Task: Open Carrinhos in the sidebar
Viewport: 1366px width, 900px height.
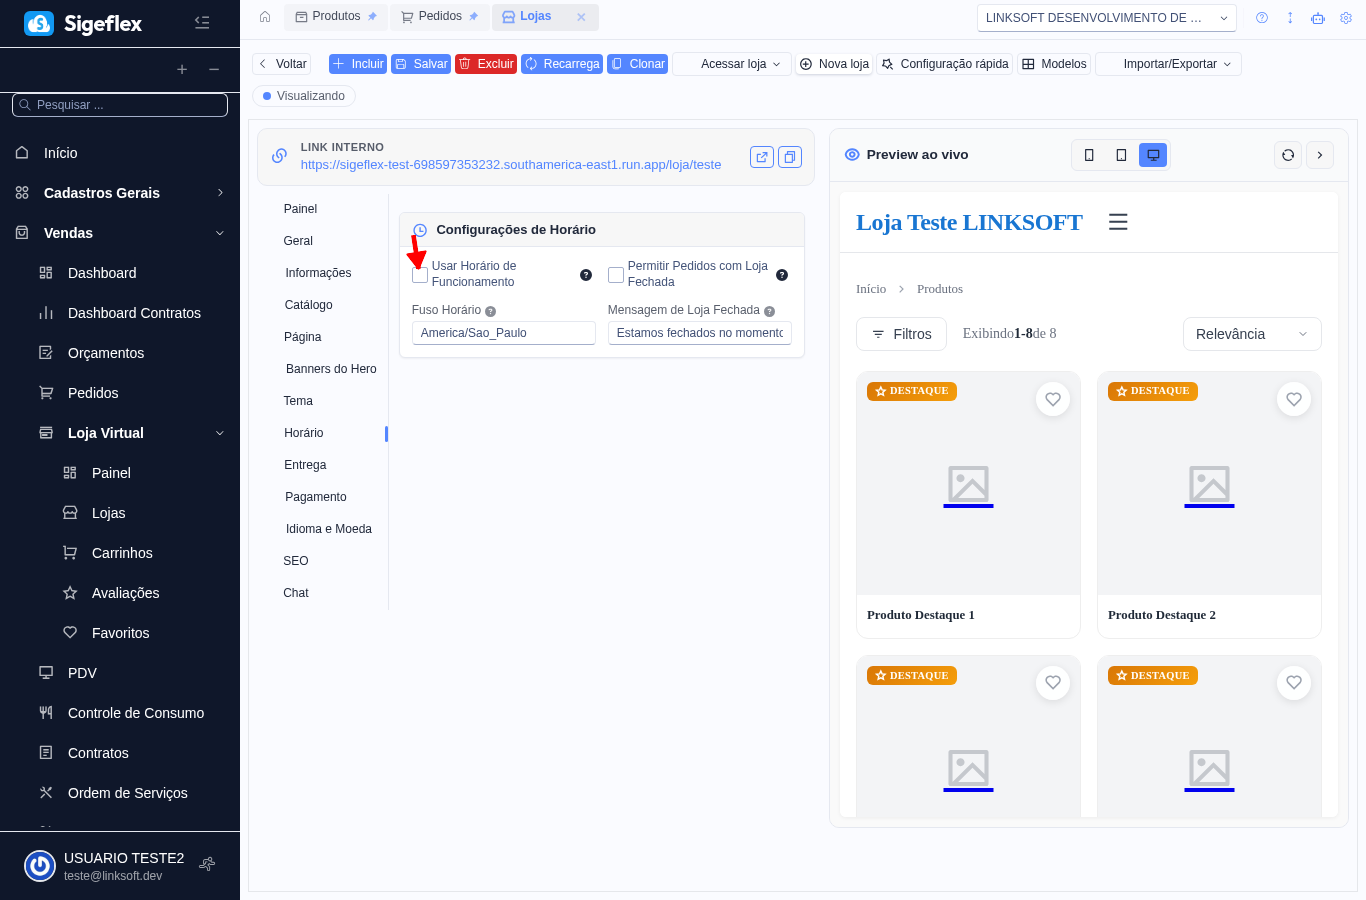Action: tap(122, 553)
